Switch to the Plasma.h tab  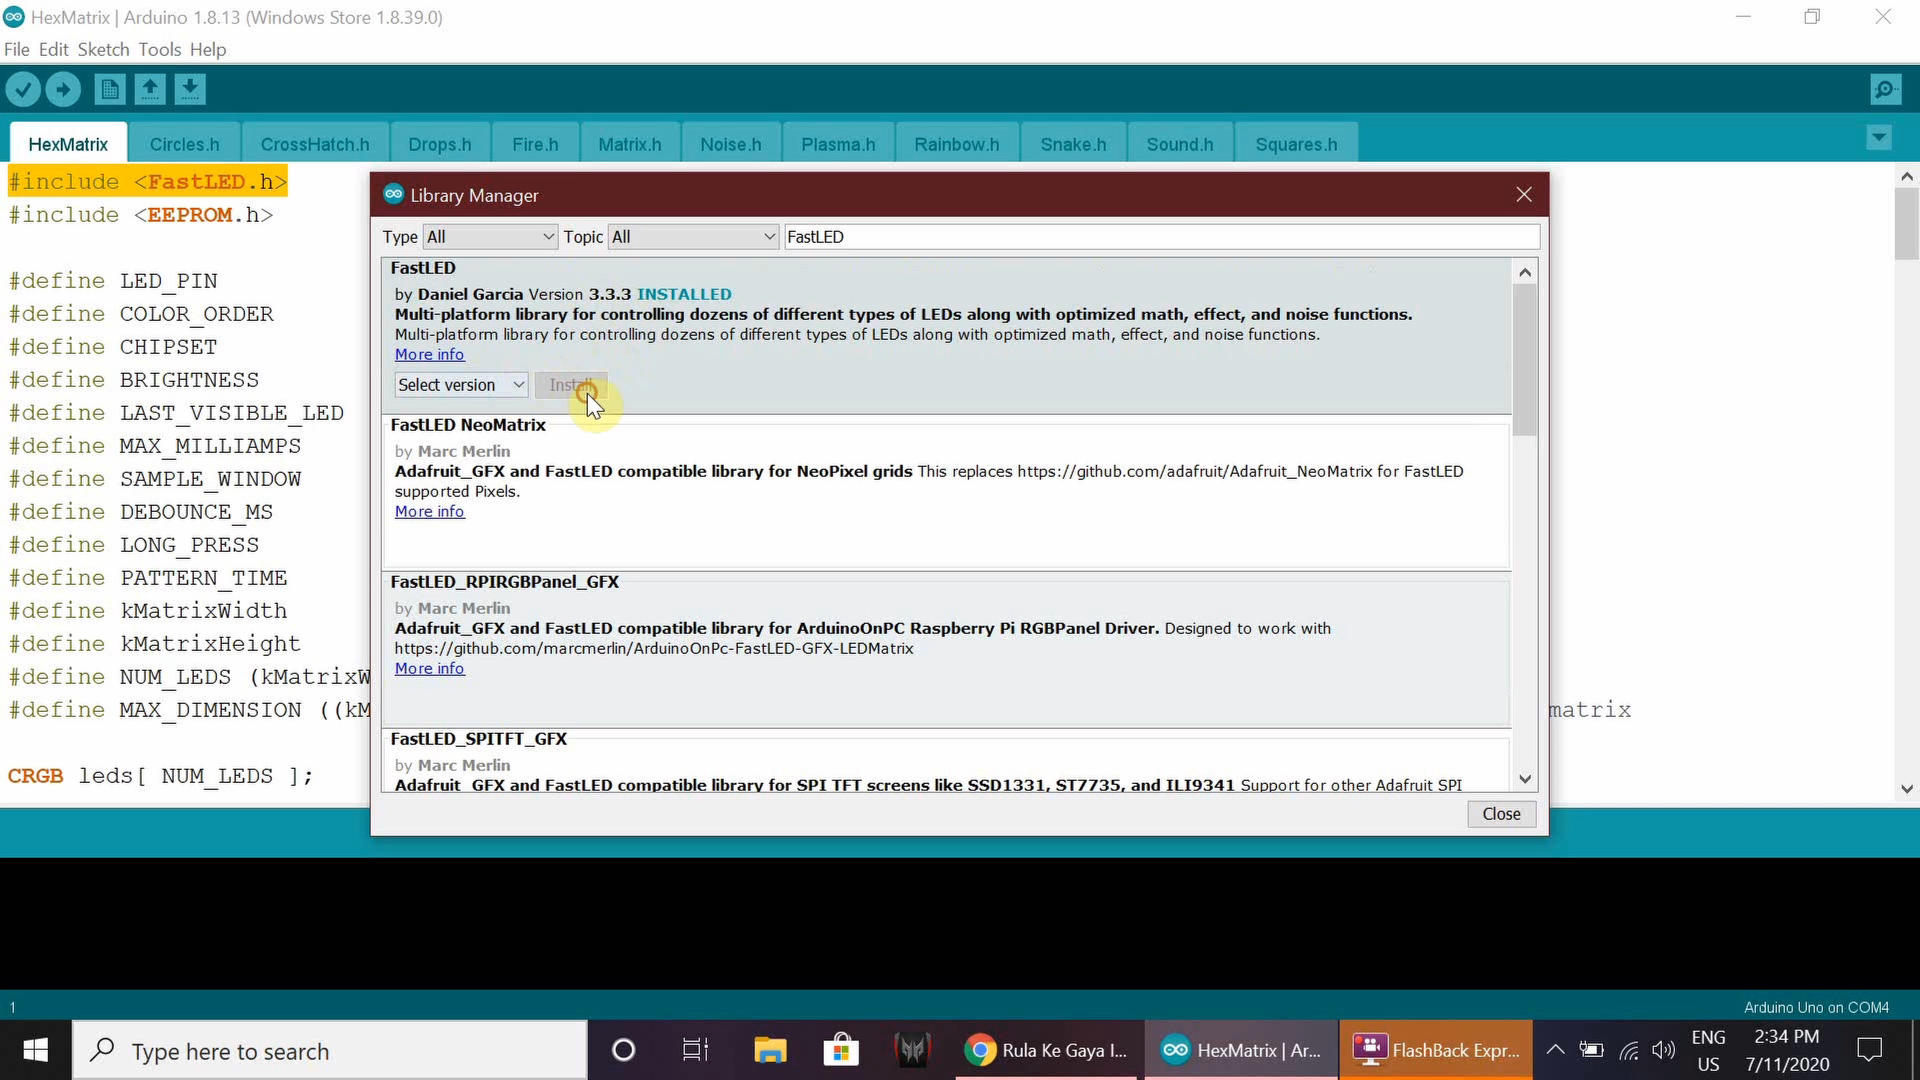838,144
